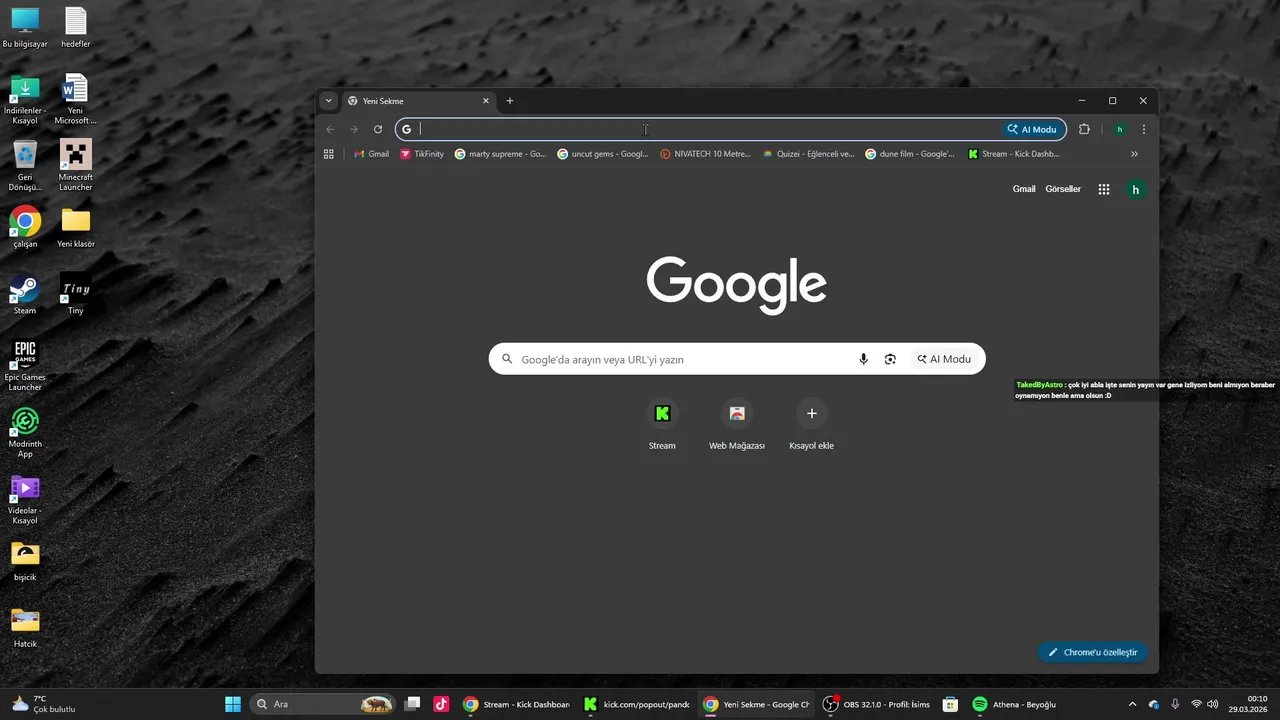Go back with Chrome's back arrow
This screenshot has height=720, width=1280.
coord(330,129)
